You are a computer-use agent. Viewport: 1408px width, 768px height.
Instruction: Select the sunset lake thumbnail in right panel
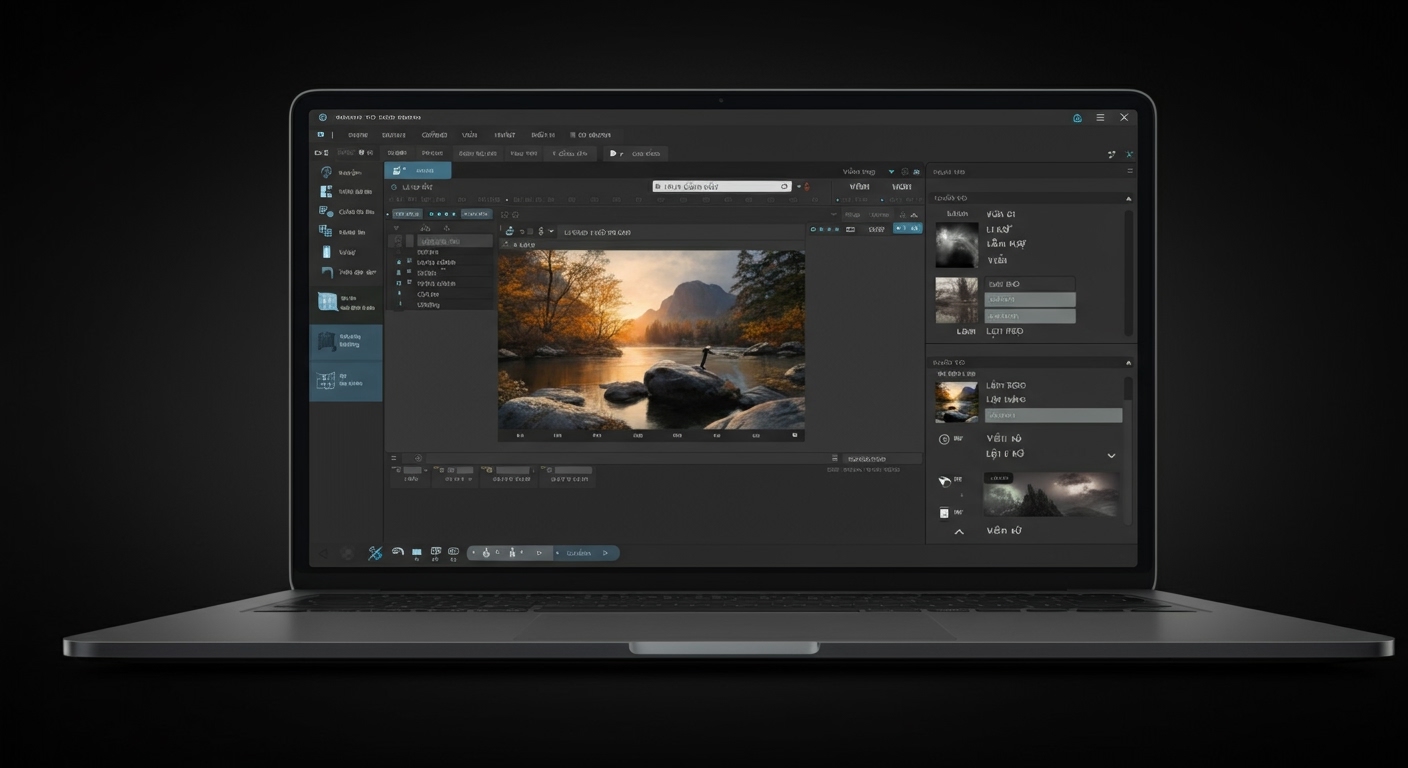[x=956, y=402]
